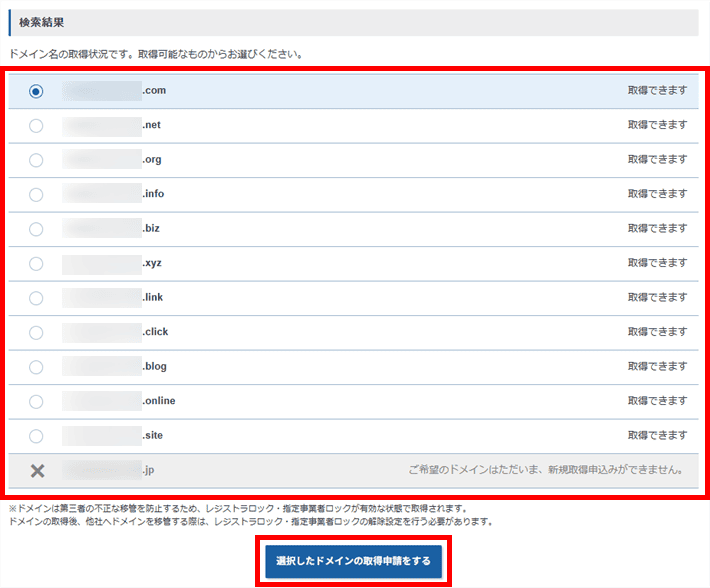
Task: Choose the .org domain radio button
Action: click(36, 160)
